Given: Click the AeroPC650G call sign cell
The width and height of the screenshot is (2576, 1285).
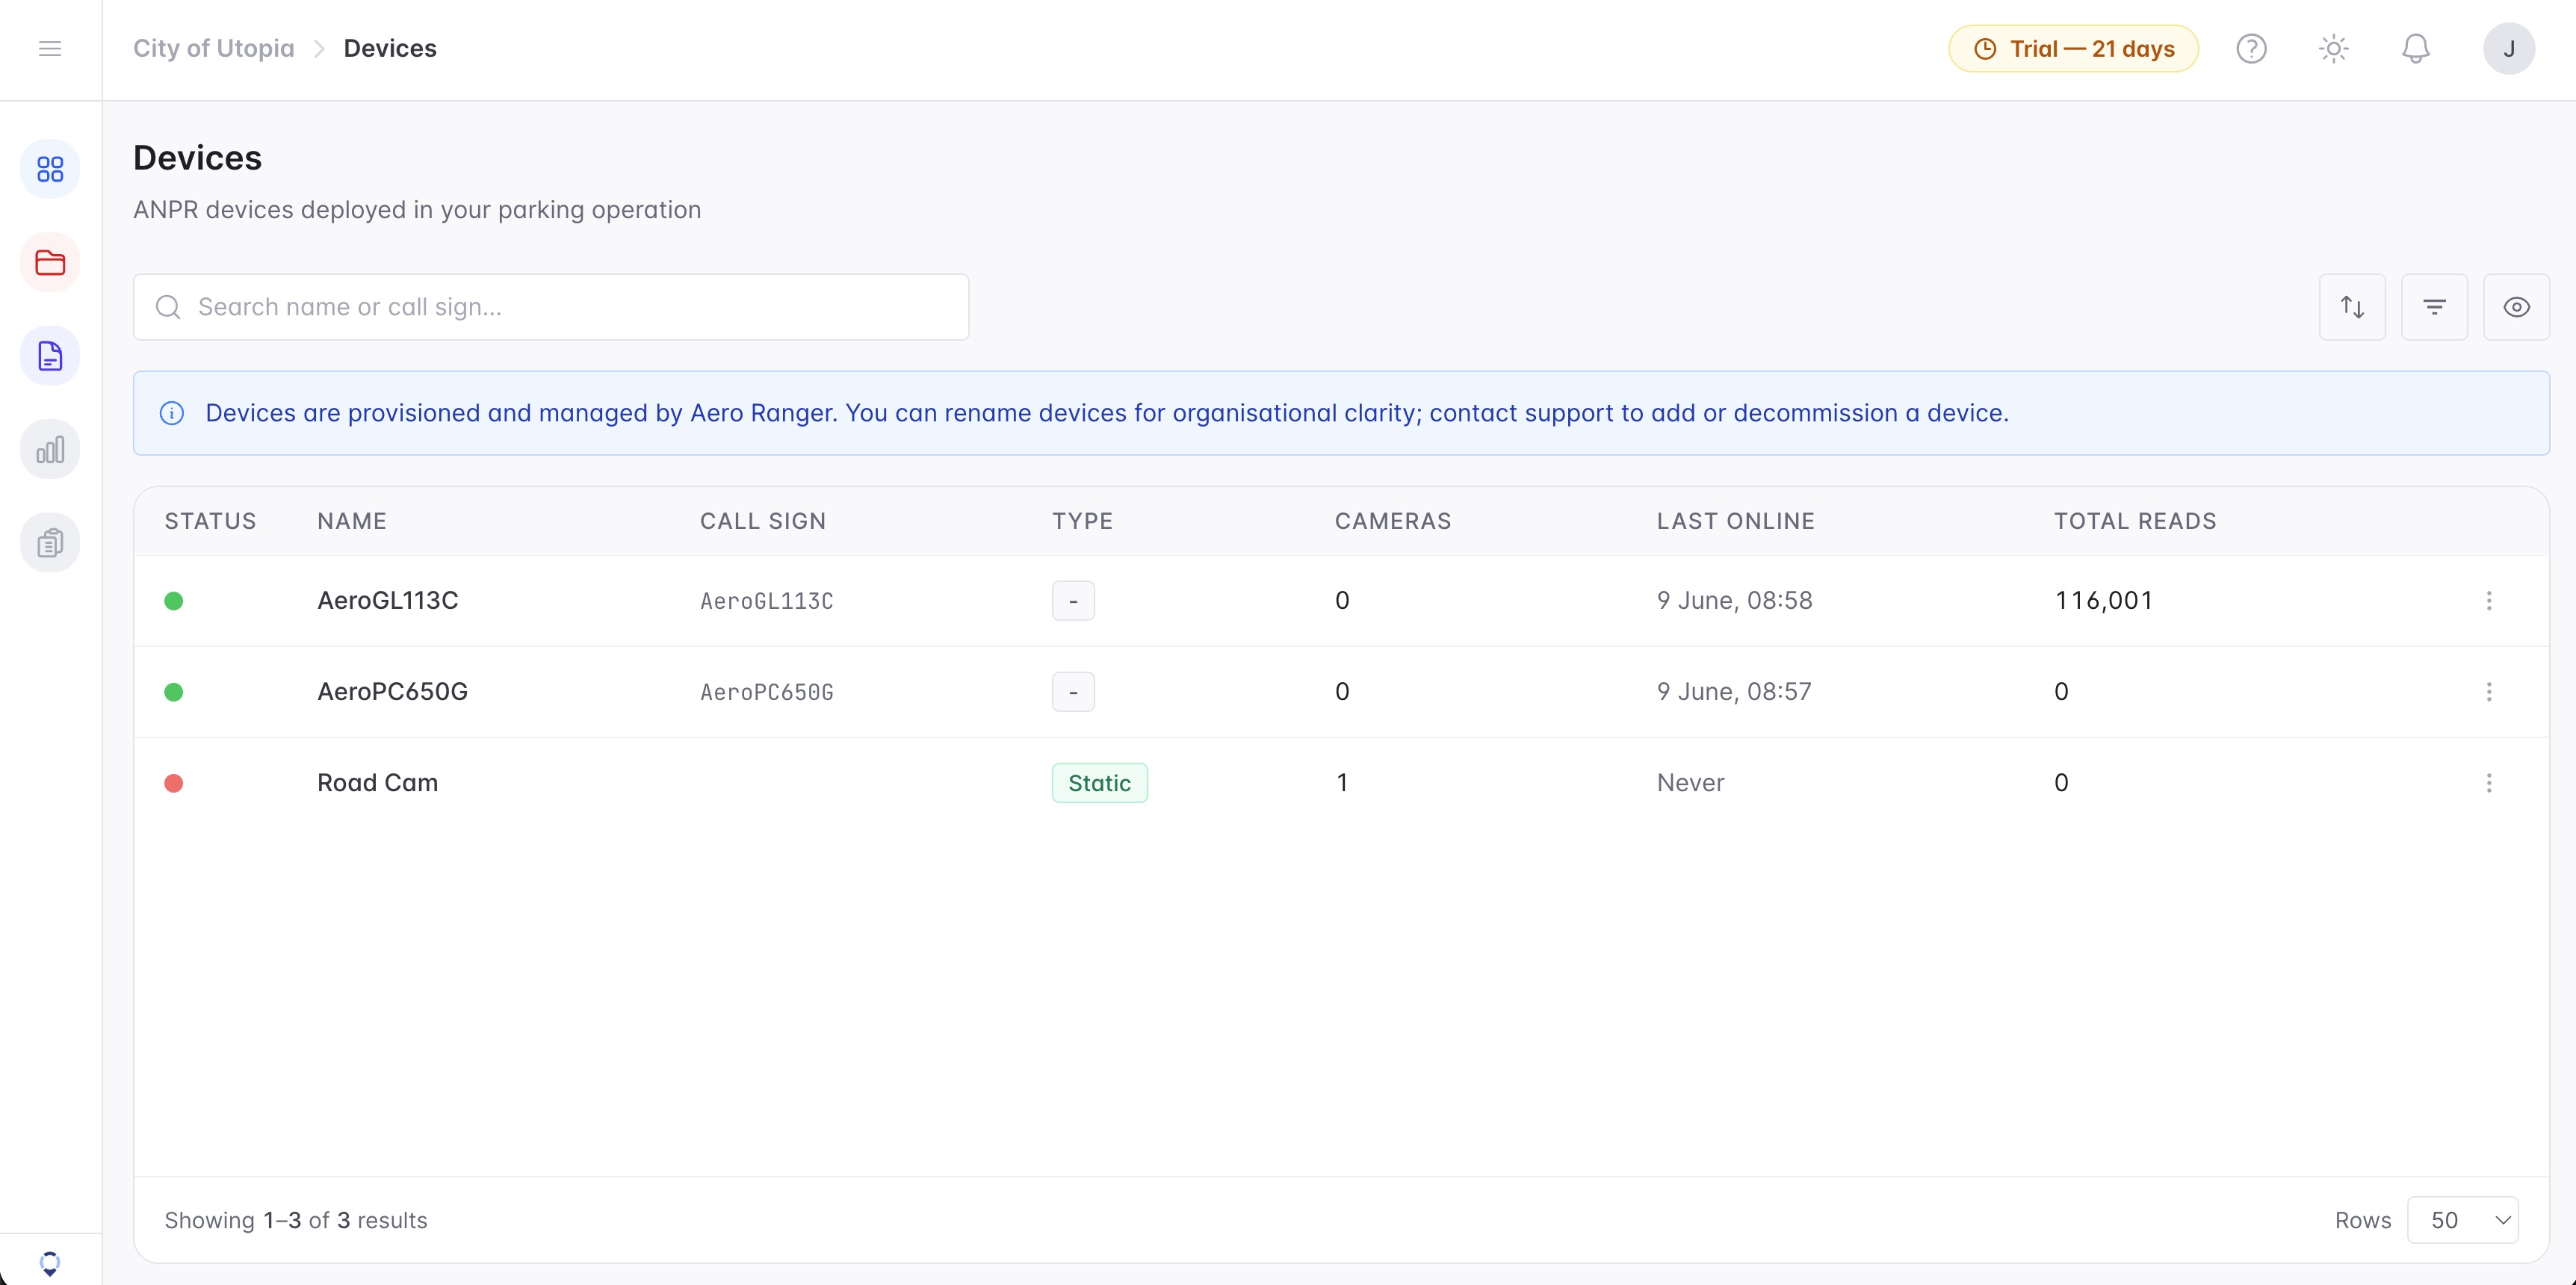Looking at the screenshot, I should pyautogui.click(x=767, y=692).
